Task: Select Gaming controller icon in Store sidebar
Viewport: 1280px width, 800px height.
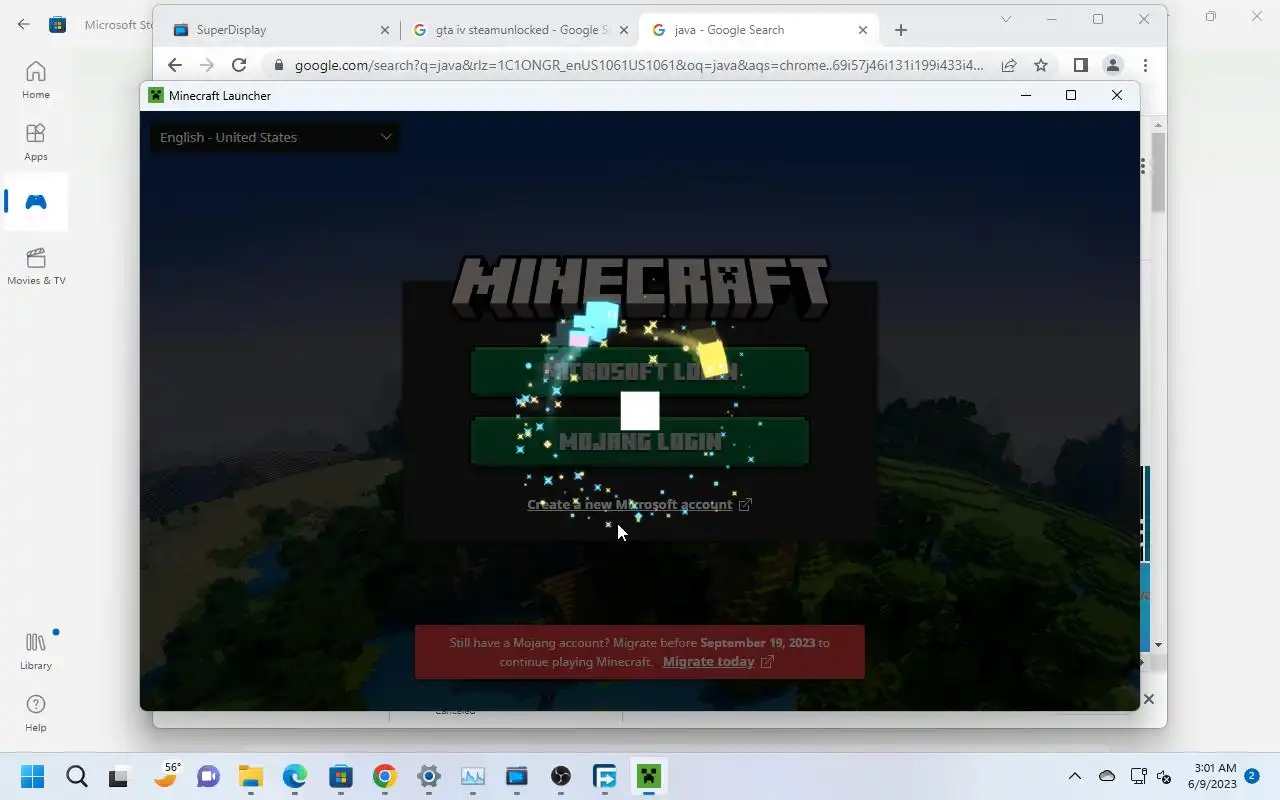Action: pyautogui.click(x=36, y=202)
